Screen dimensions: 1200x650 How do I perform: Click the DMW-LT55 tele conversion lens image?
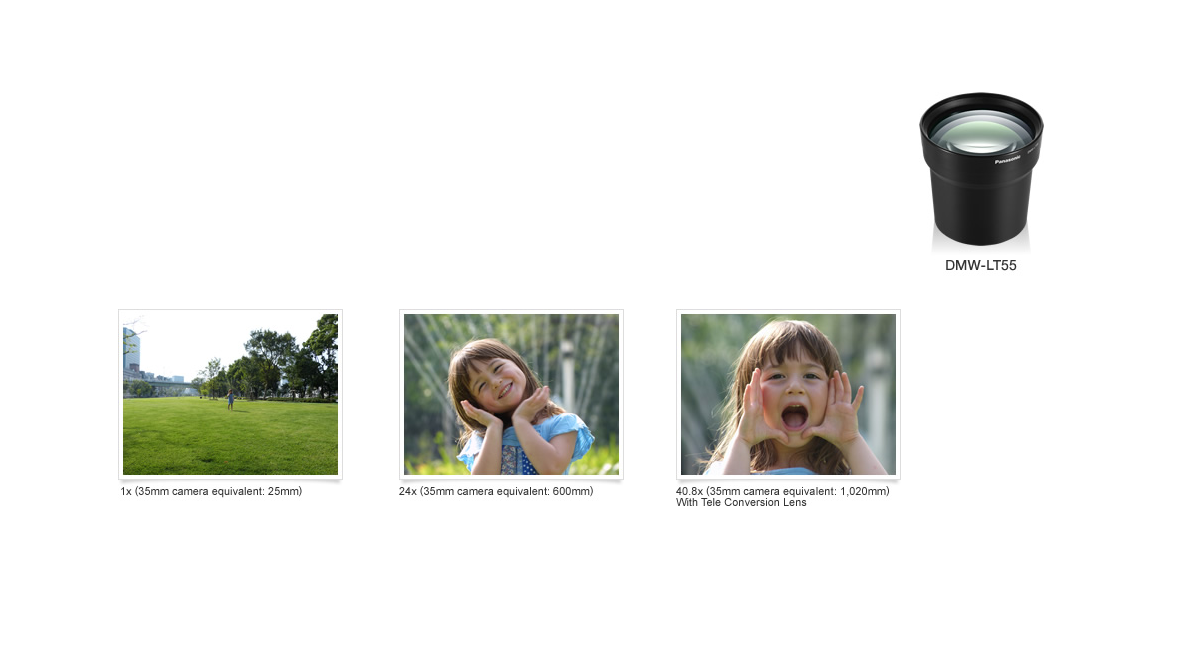[981, 172]
